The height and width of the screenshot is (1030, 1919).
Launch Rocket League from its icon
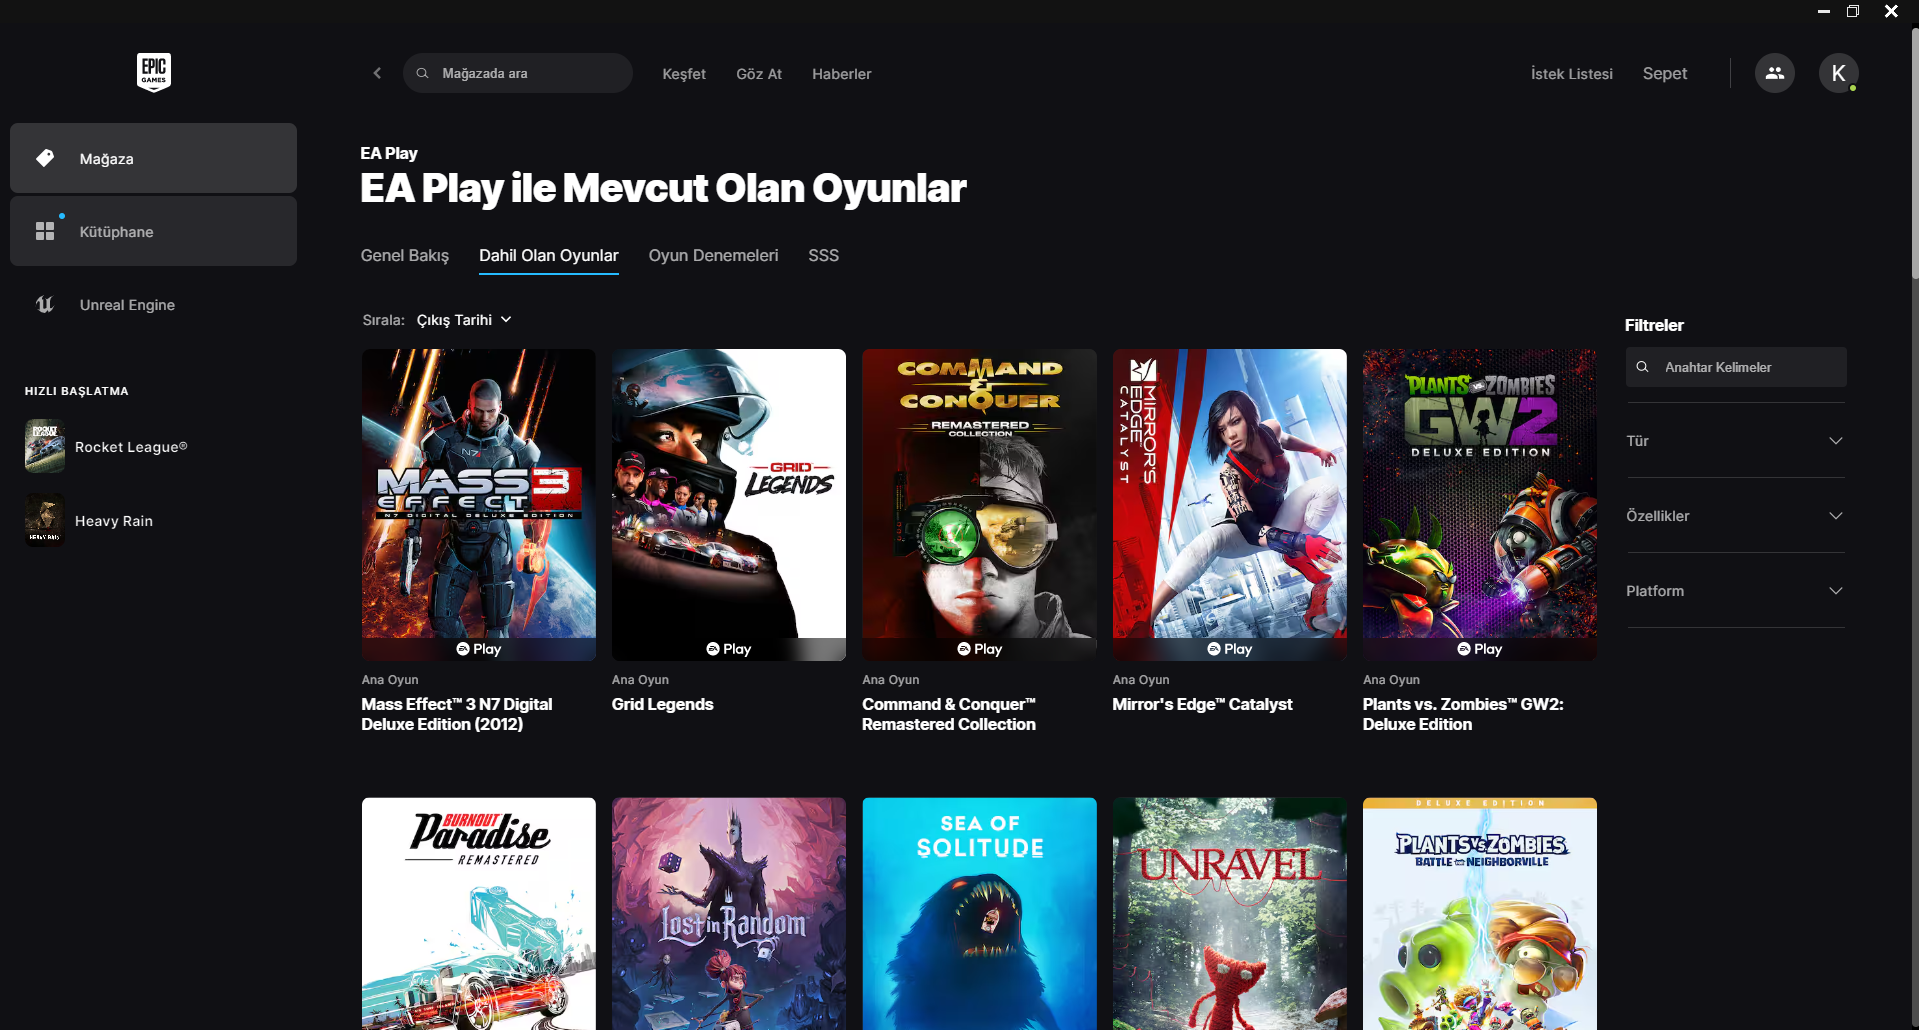coord(45,446)
